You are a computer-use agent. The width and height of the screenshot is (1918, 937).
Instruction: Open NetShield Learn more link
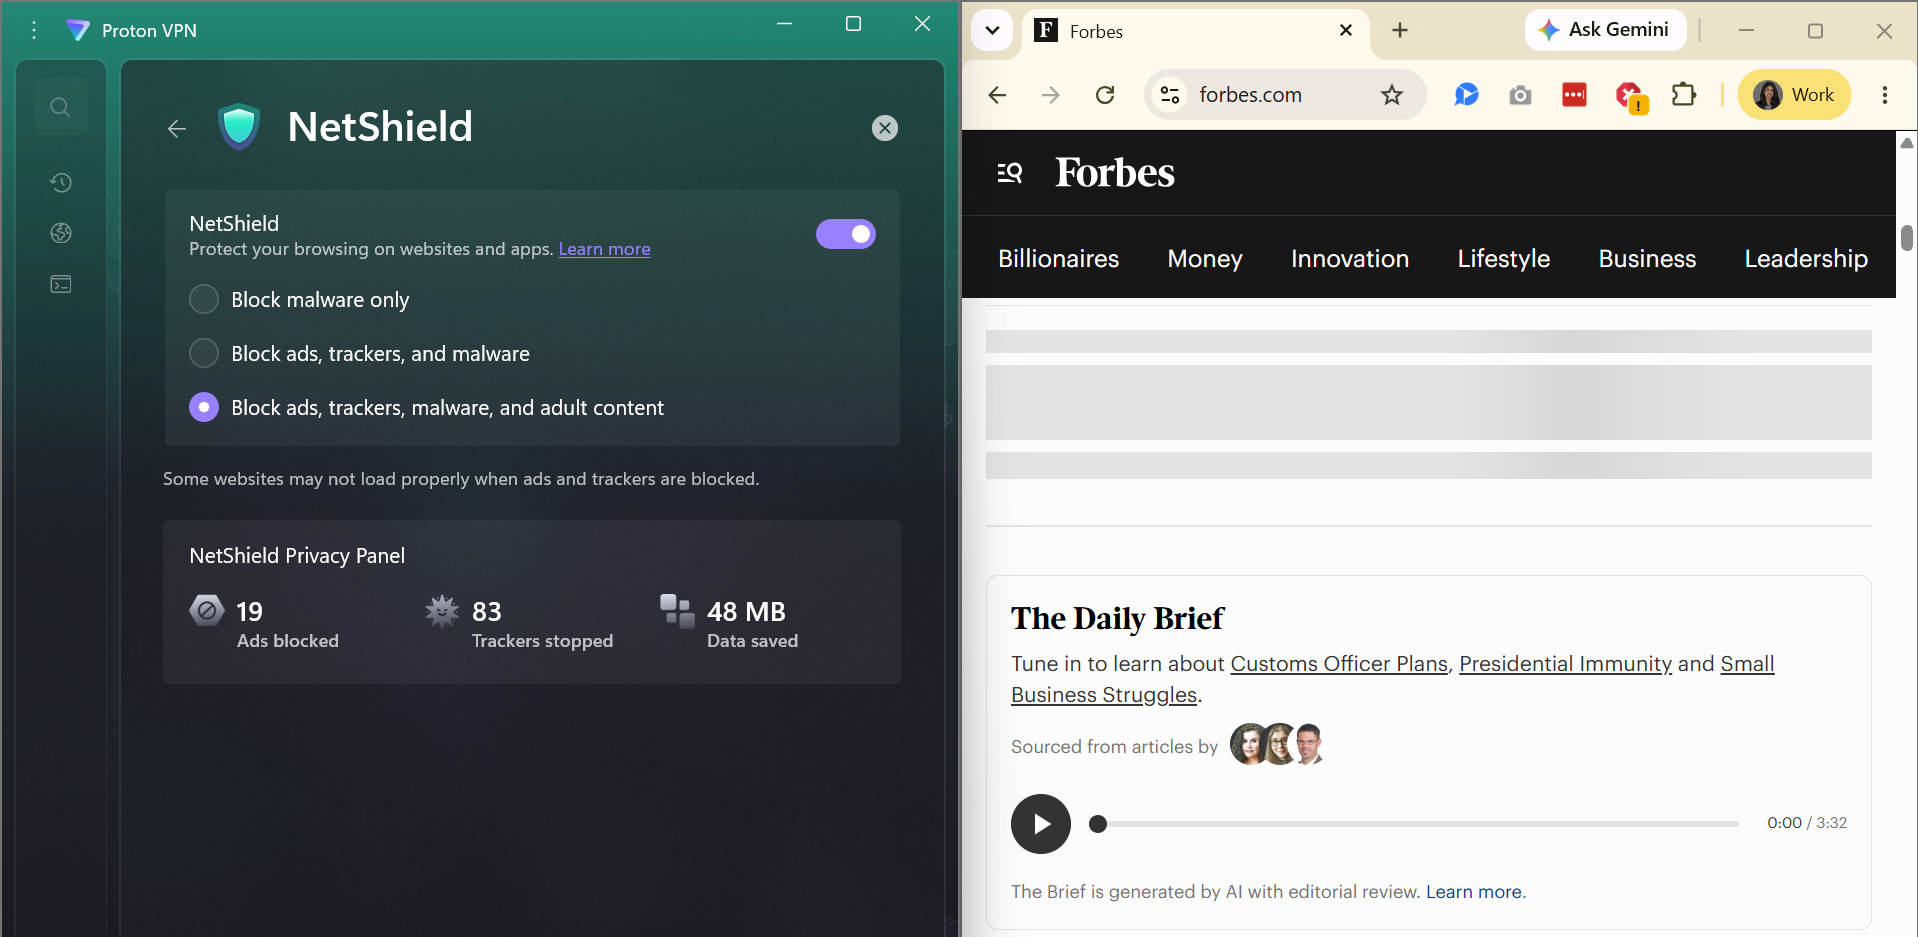click(604, 249)
